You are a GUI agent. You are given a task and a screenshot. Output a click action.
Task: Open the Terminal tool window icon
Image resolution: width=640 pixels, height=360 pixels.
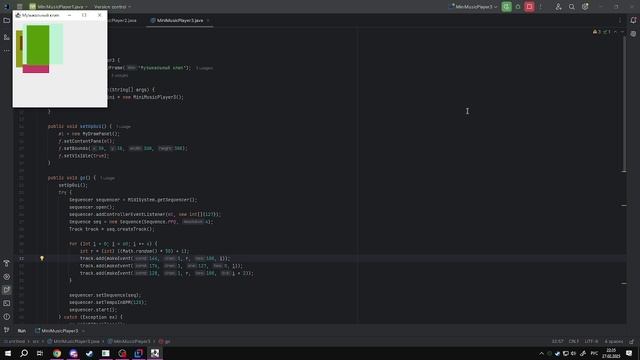[7, 303]
